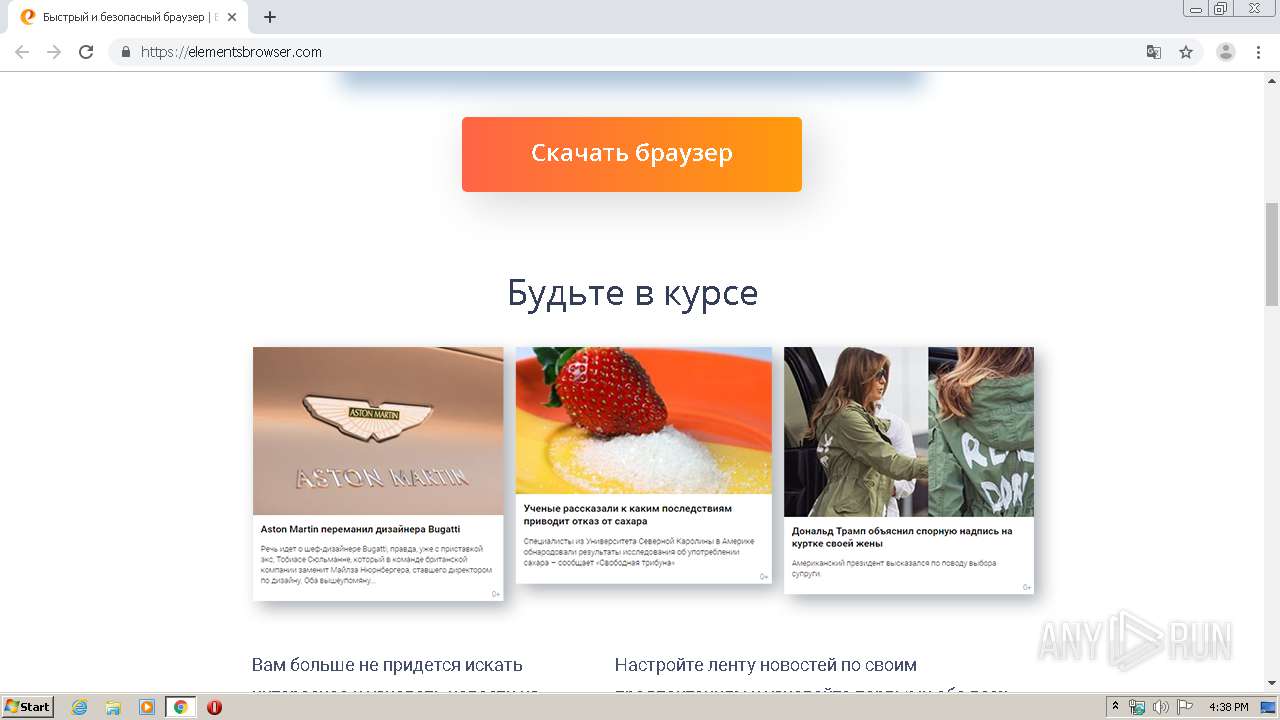Image resolution: width=1280 pixels, height=720 pixels.
Task: Click the 4:38 PM system clock
Action: [1229, 707]
